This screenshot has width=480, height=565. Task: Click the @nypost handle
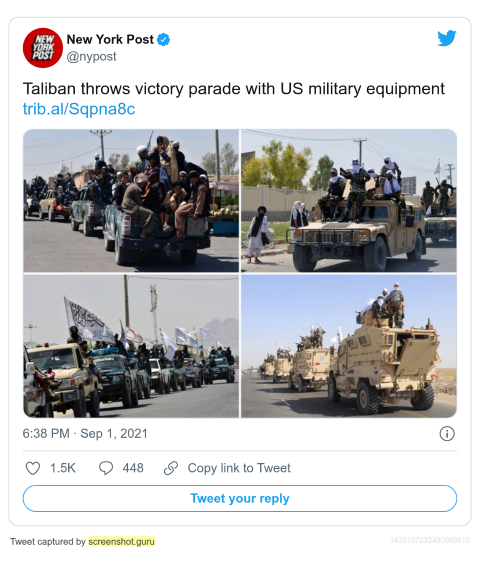(92, 57)
